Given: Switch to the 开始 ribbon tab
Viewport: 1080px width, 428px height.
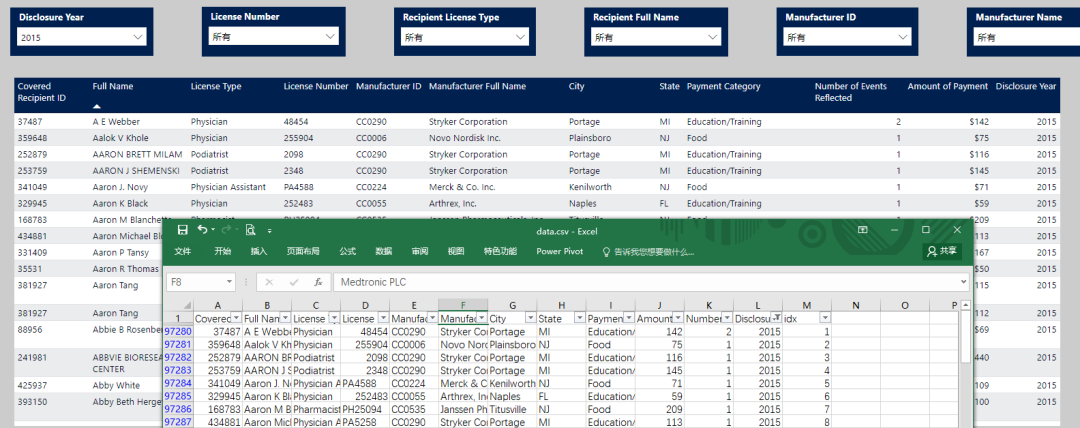Looking at the screenshot, I should (x=222, y=252).
